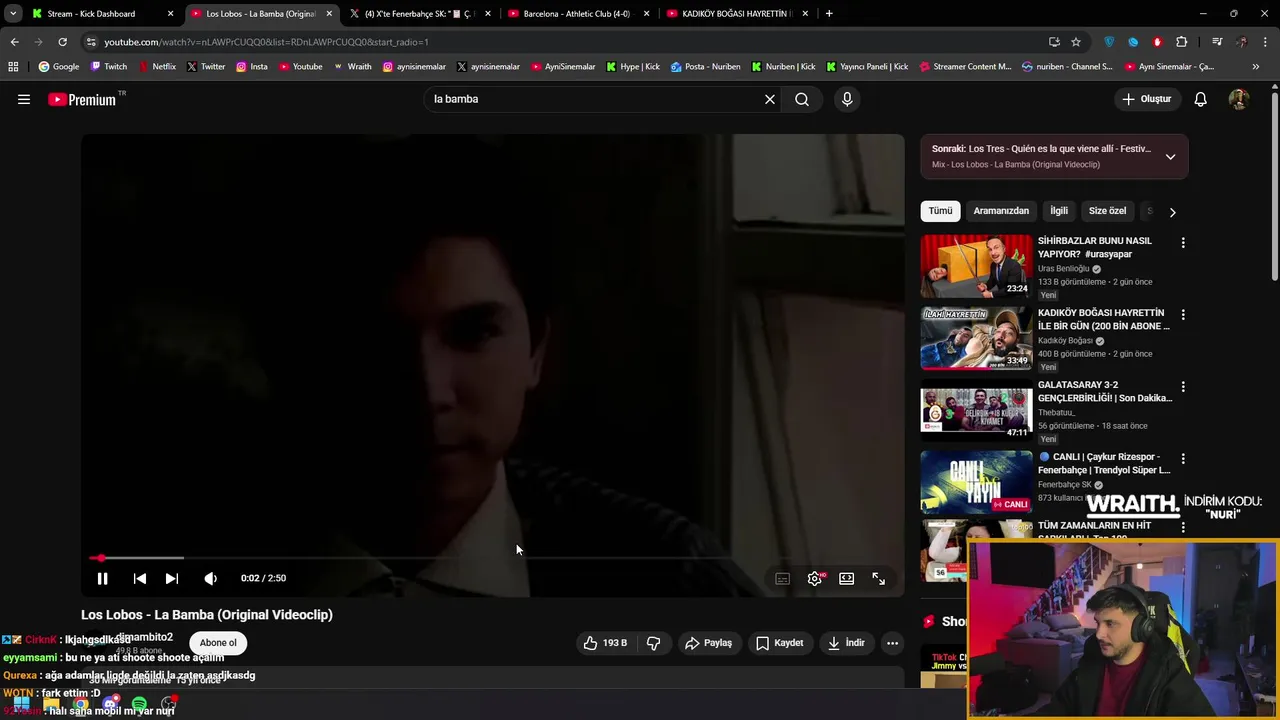Image resolution: width=1280 pixels, height=720 pixels.
Task: Open Discord from the taskbar
Action: click(x=110, y=704)
